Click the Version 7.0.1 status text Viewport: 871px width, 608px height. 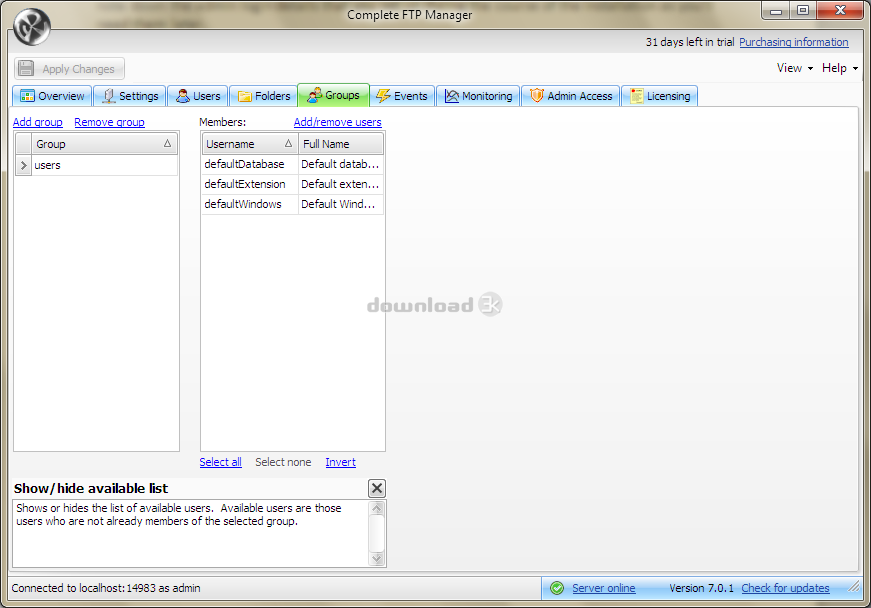tap(701, 588)
